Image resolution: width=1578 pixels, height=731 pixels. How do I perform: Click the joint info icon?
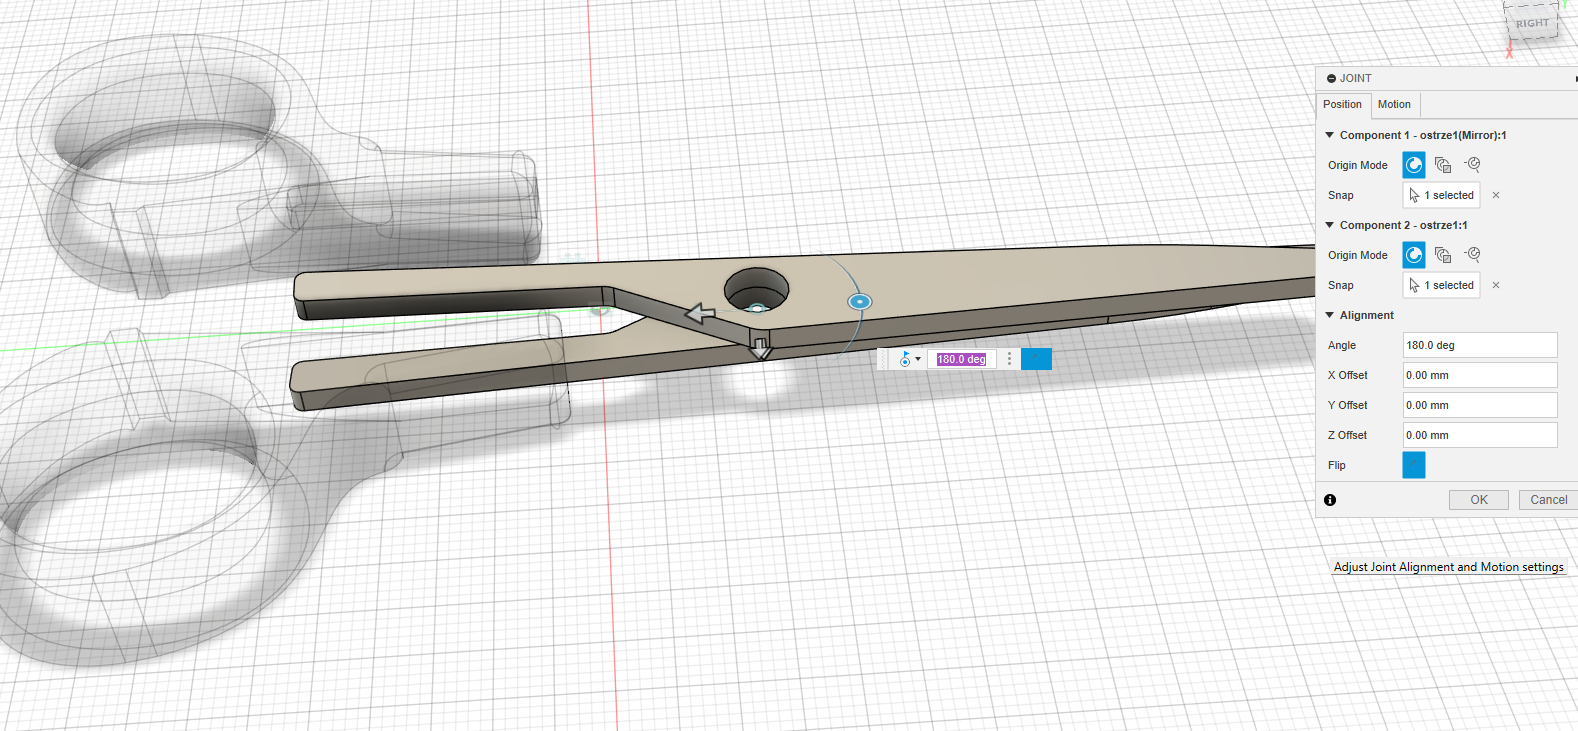point(1330,500)
